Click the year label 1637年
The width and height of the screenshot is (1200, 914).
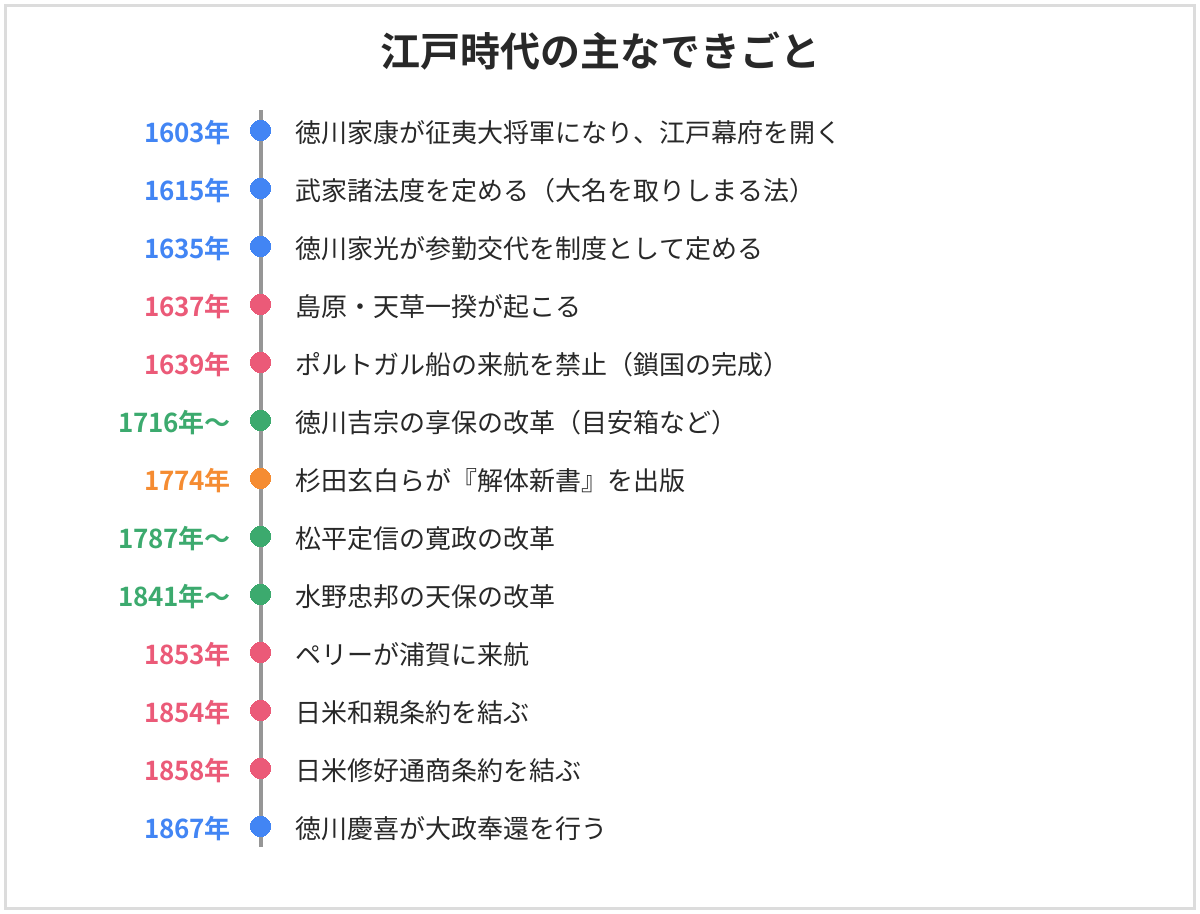(x=187, y=306)
